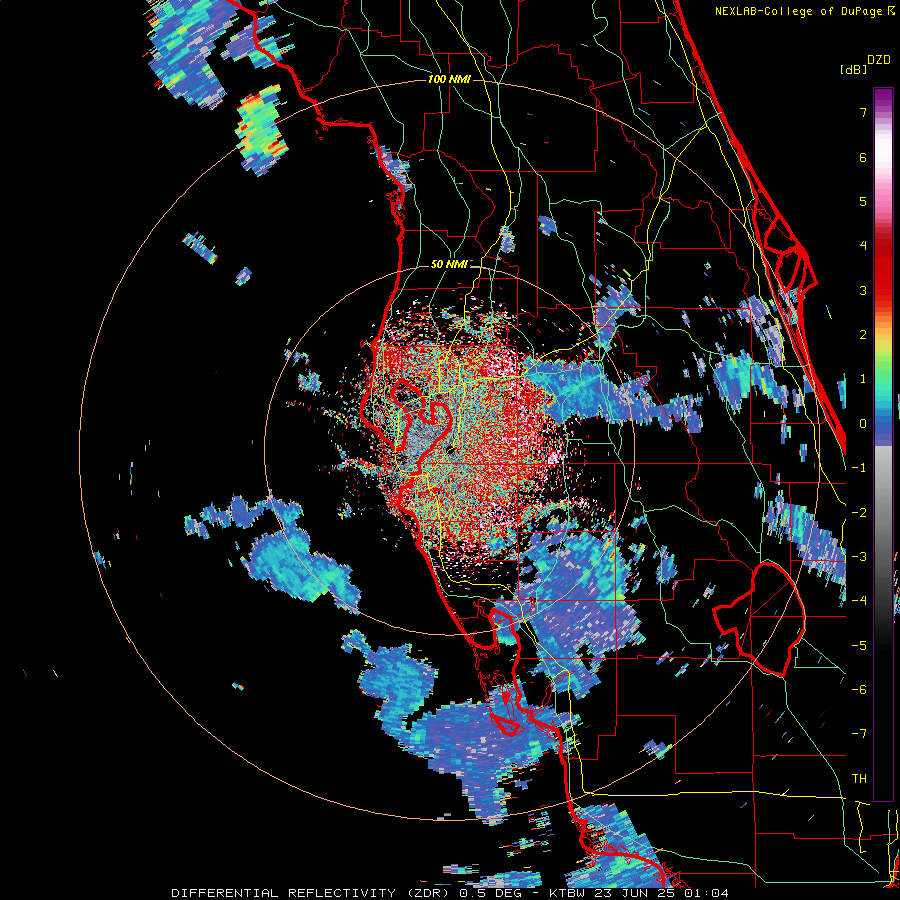Viewport: 900px width, 900px height.
Task: Click the positive 6 tick on color scale
Action: tap(863, 157)
